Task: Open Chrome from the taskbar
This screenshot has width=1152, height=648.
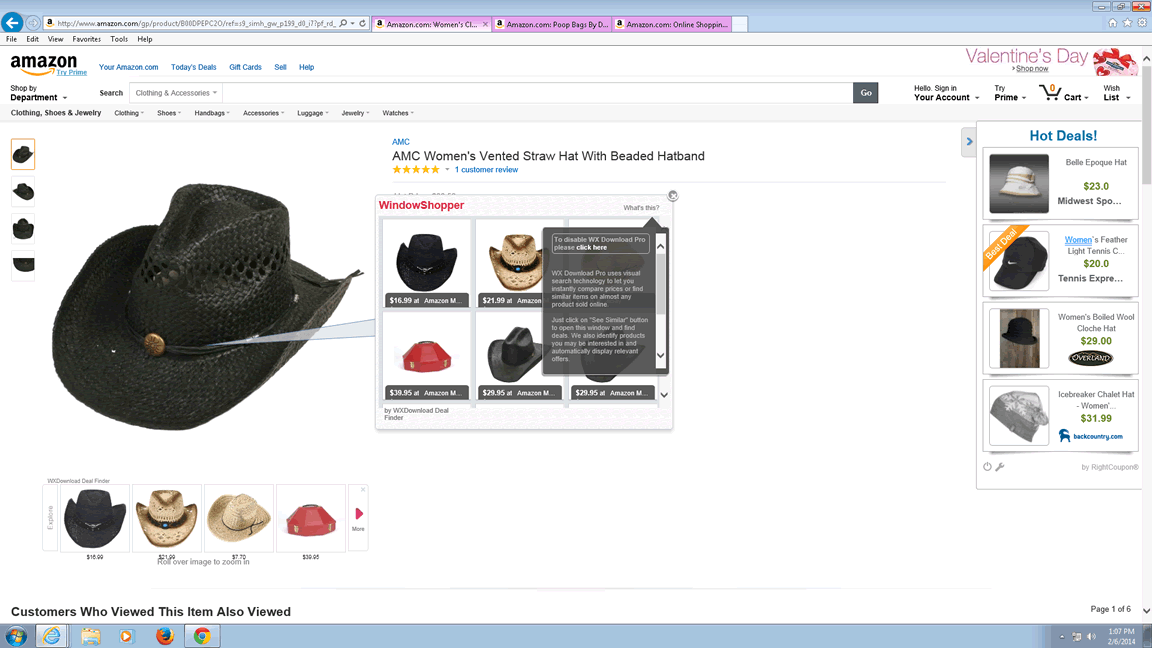Action: click(202, 636)
